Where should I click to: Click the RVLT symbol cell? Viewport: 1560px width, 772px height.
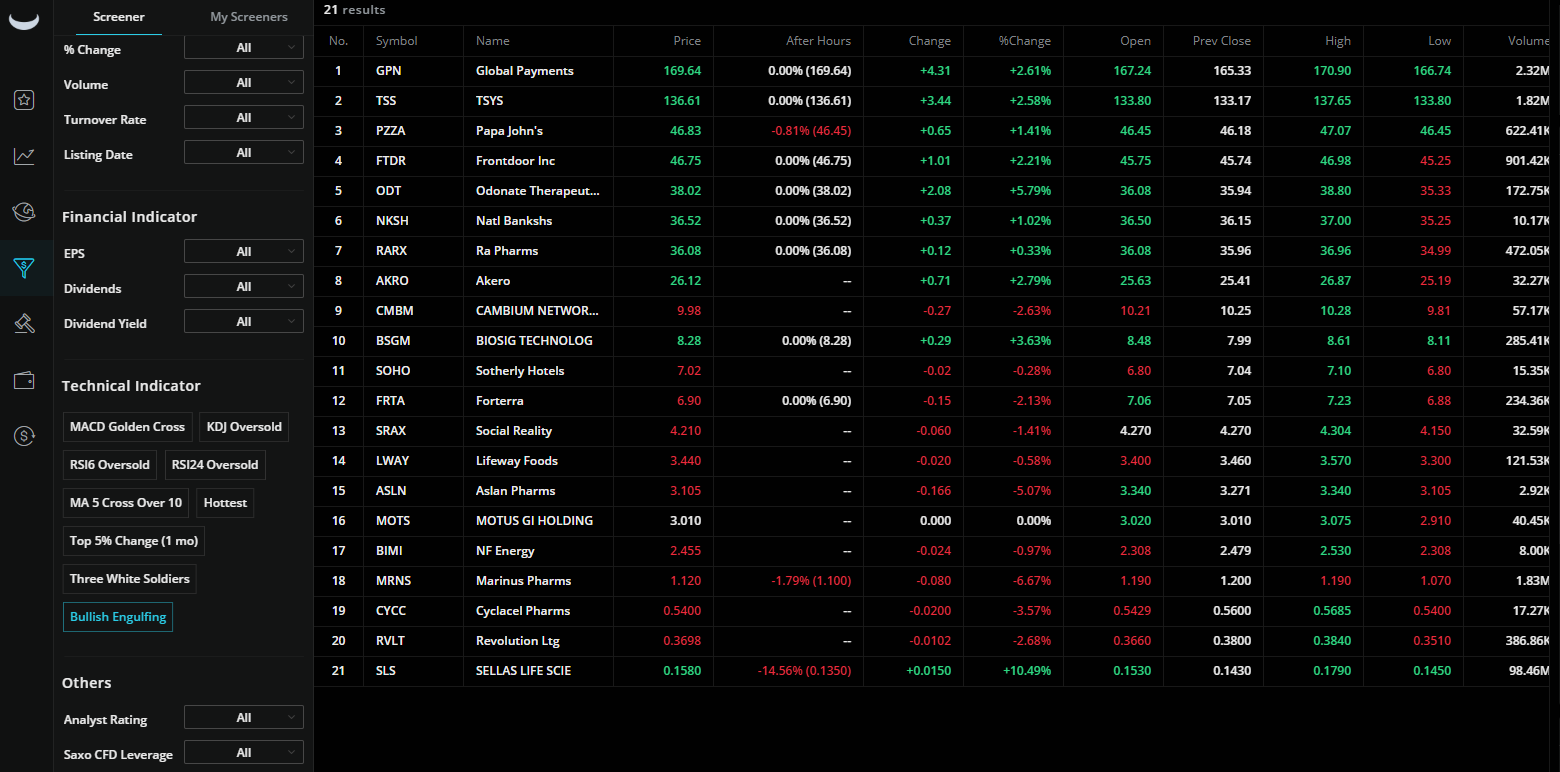click(x=391, y=641)
